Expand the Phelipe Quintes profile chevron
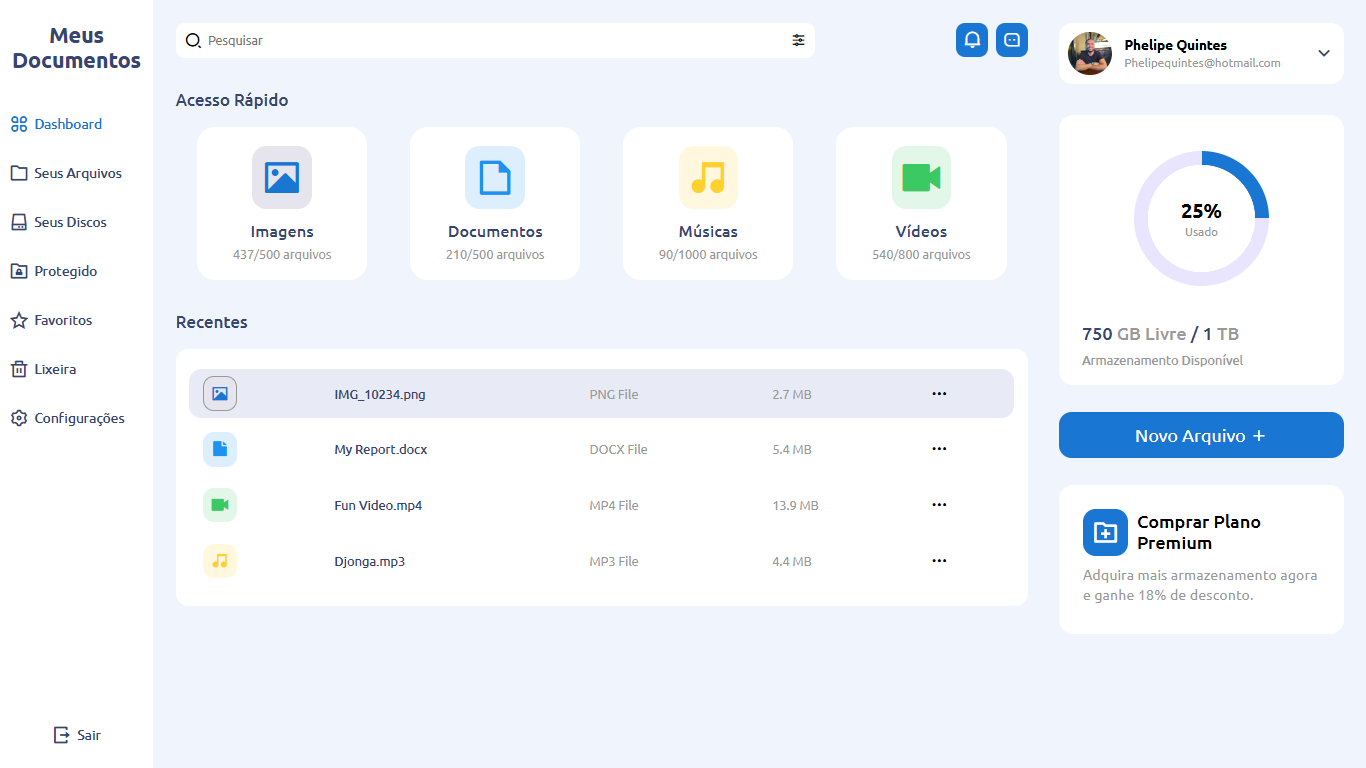Viewport: 1366px width, 768px height. (1324, 53)
